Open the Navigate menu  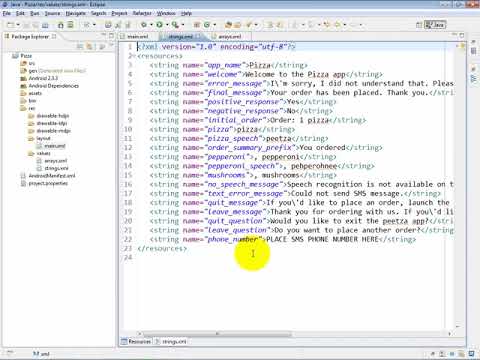click(x=76, y=13)
